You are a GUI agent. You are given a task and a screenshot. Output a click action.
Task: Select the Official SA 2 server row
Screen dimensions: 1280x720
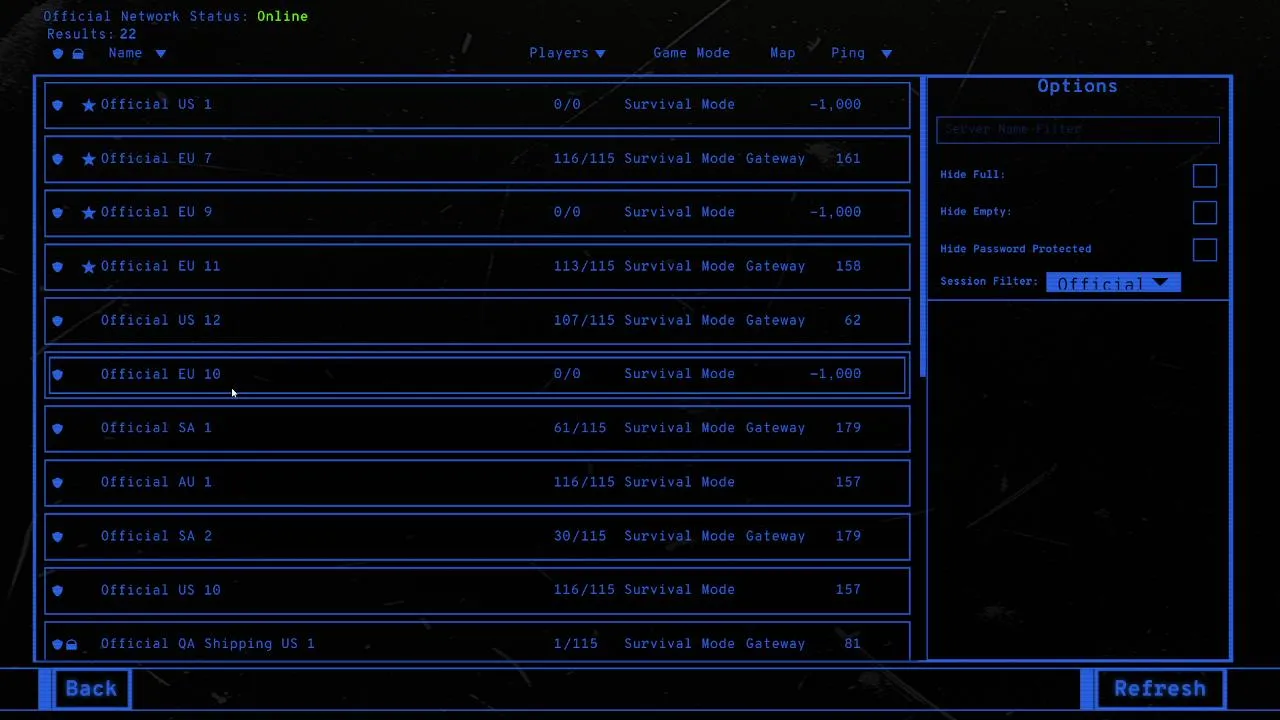coord(477,537)
